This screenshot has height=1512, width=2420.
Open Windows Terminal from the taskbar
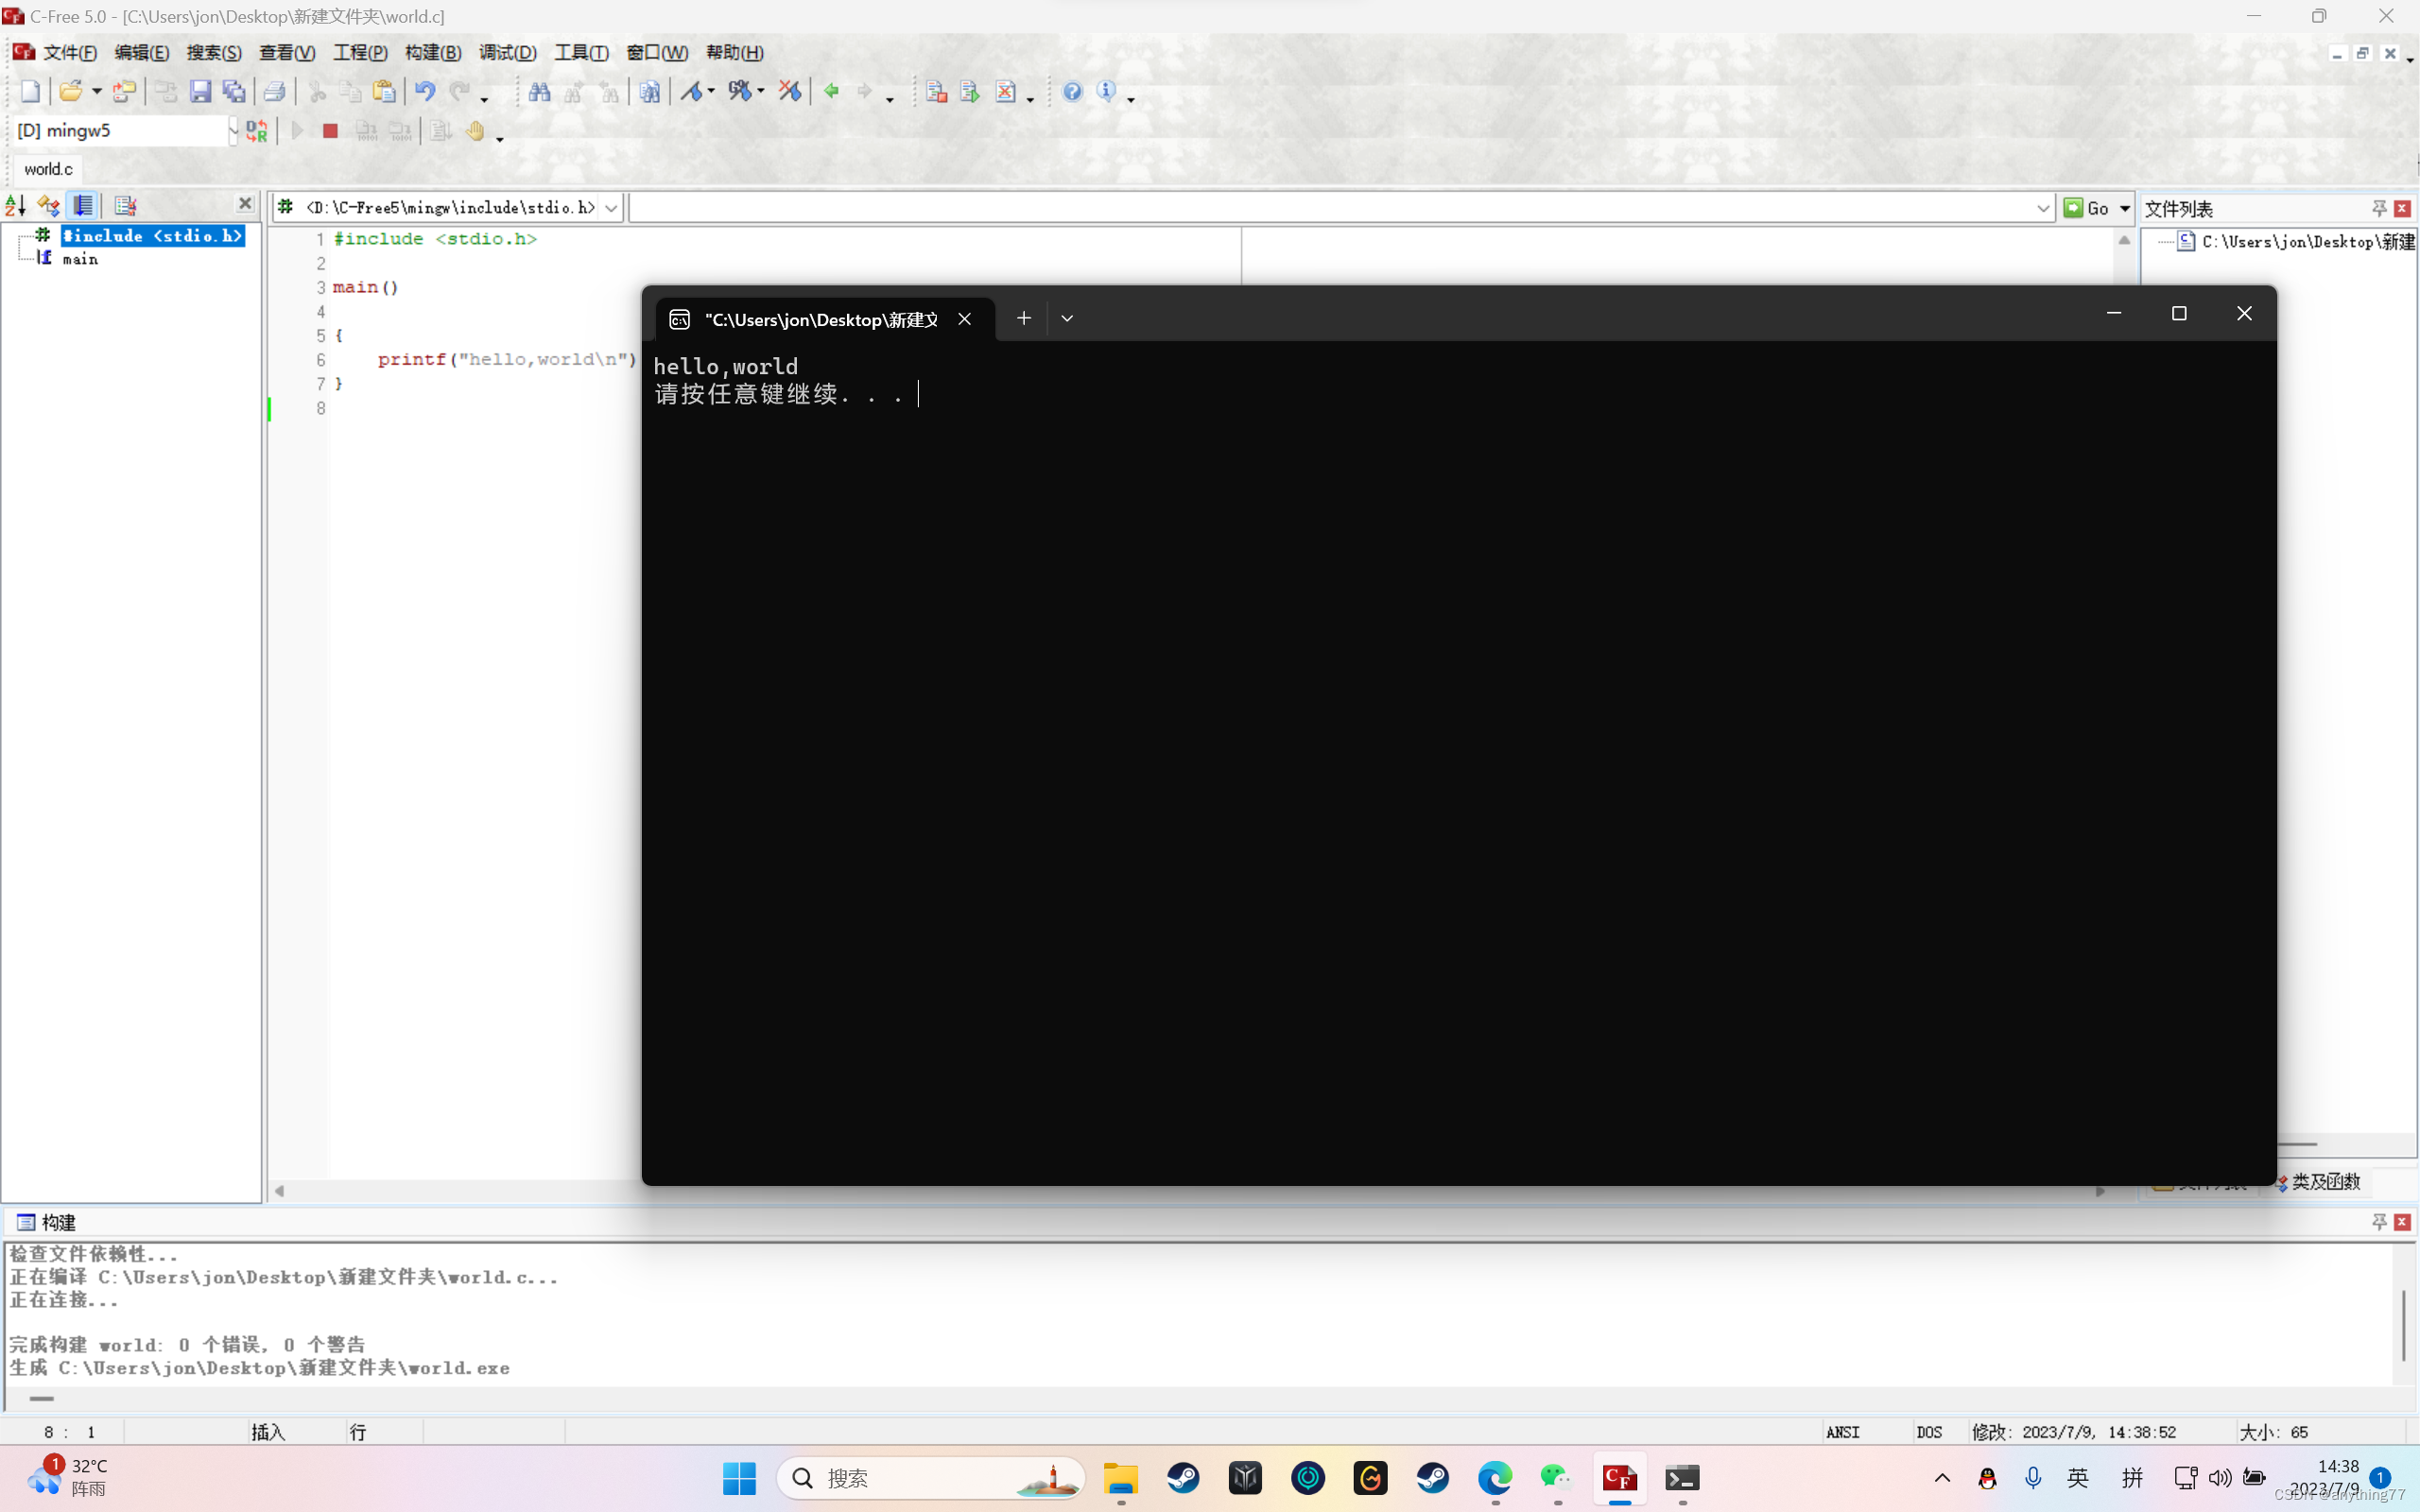click(1682, 1478)
